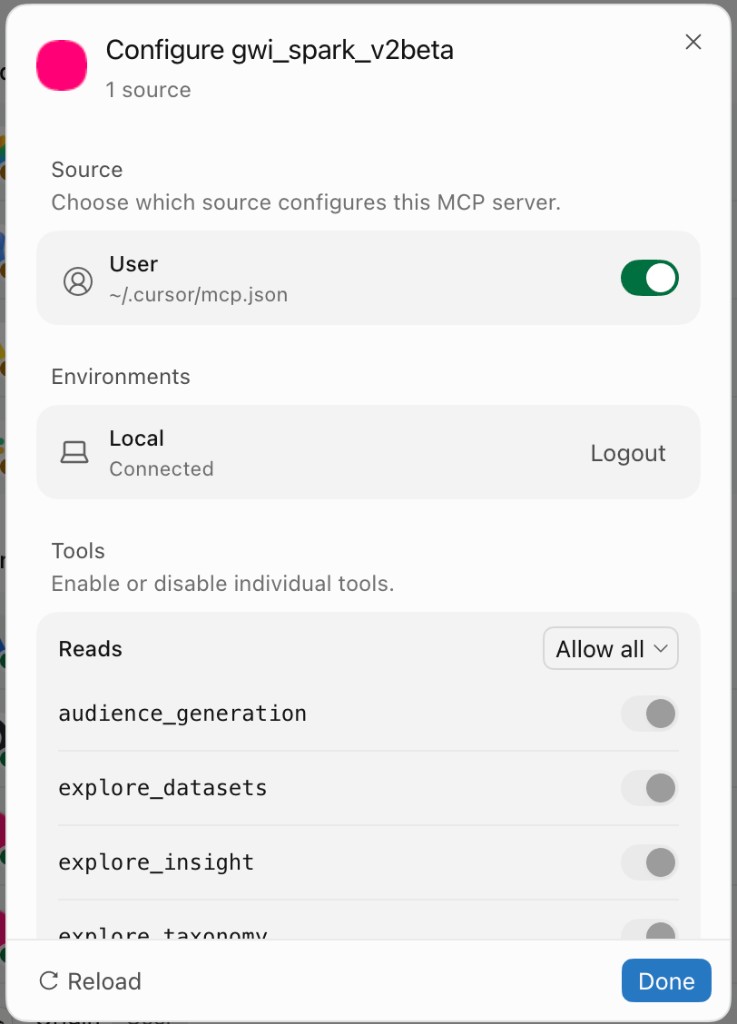This screenshot has width=737, height=1024.
Task: Enable the audience_generation tool toggle
Action: (650, 713)
